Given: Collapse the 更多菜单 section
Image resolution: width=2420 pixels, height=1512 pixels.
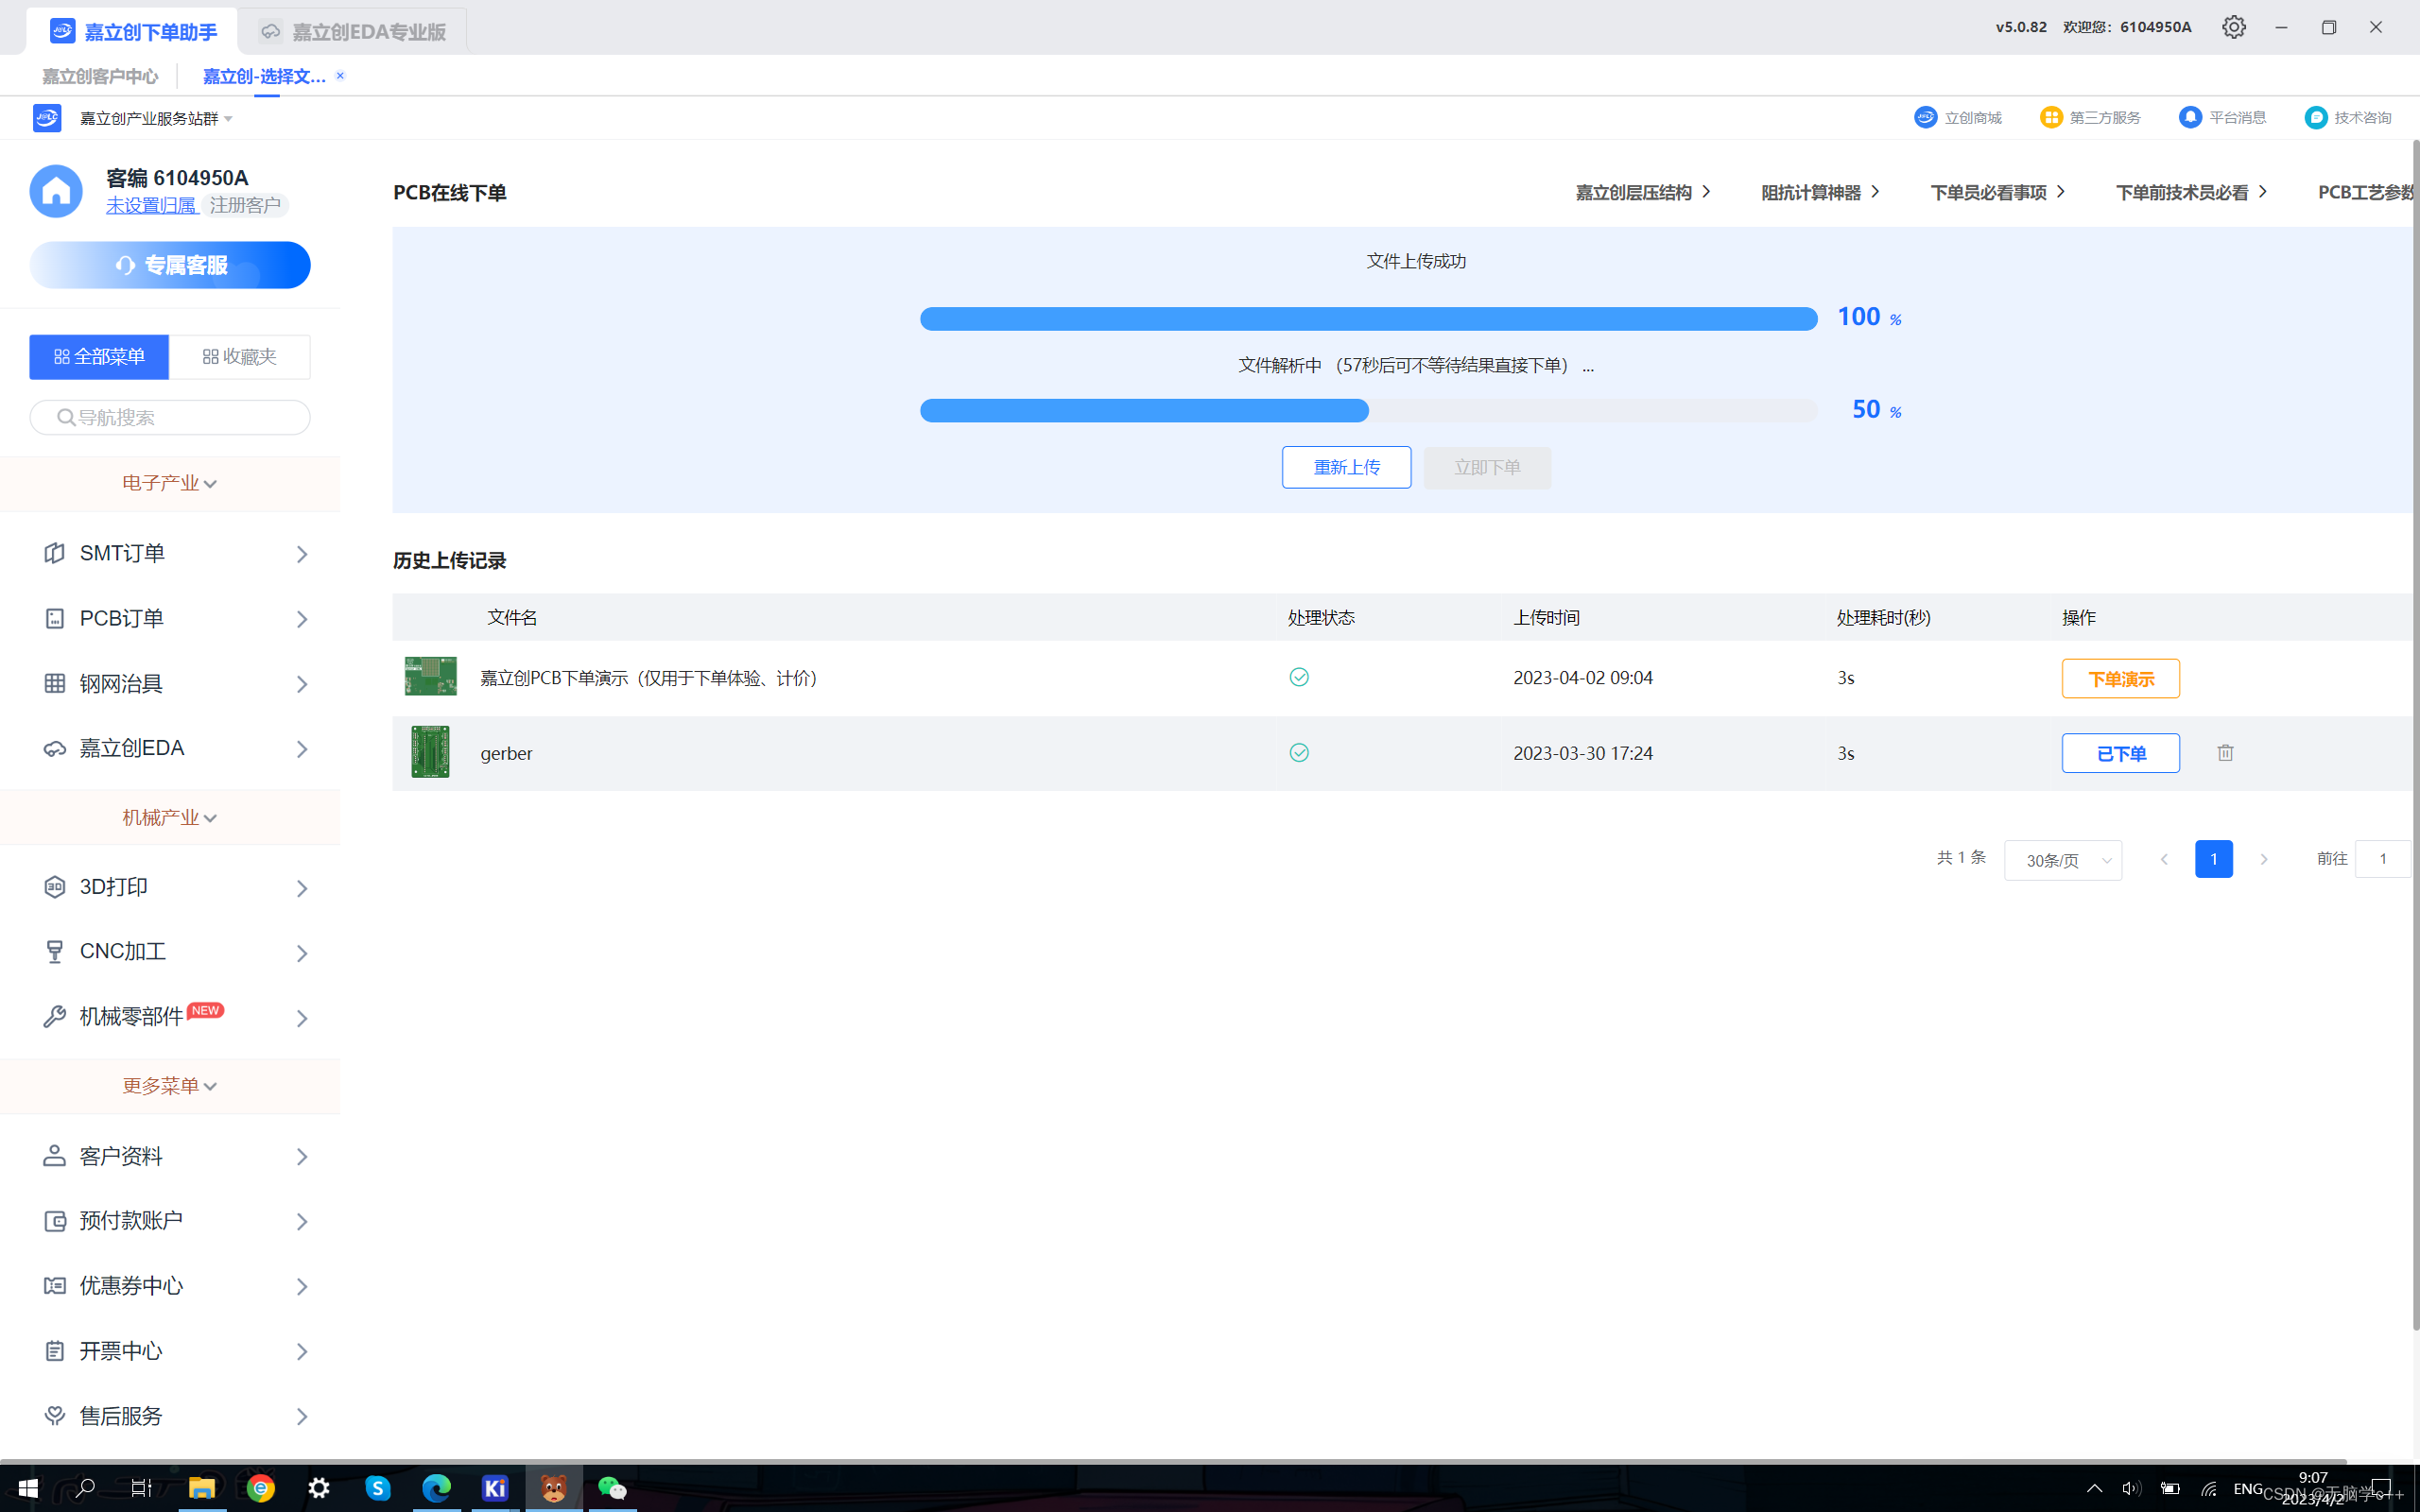Looking at the screenshot, I should pos(170,1085).
